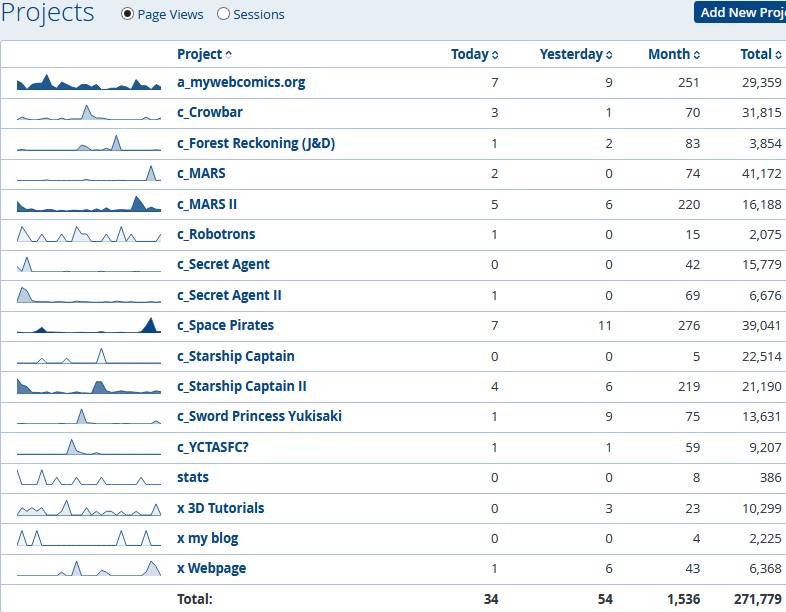786x612 pixels.
Task: Click the x Webpage sparkline chart
Action: (x=89, y=568)
